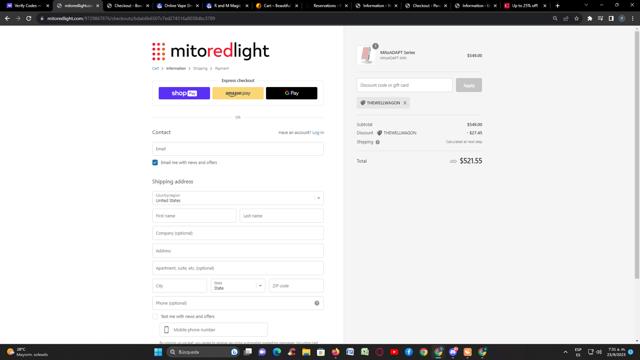Click the taskbar Búsqueda search box

coord(203,352)
